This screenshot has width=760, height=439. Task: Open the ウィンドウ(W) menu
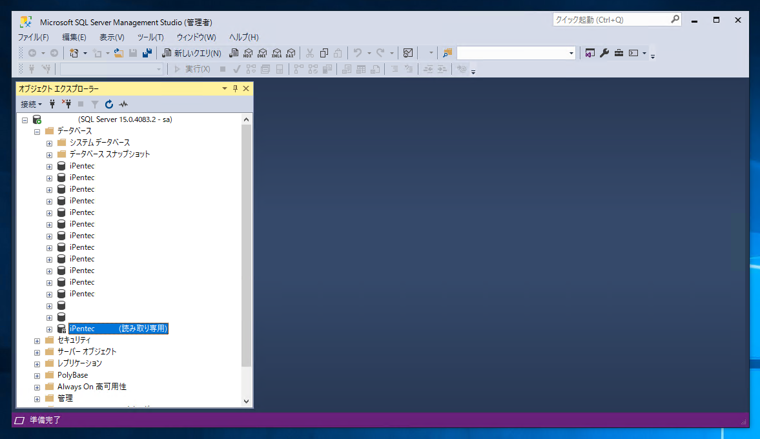pyautogui.click(x=196, y=37)
